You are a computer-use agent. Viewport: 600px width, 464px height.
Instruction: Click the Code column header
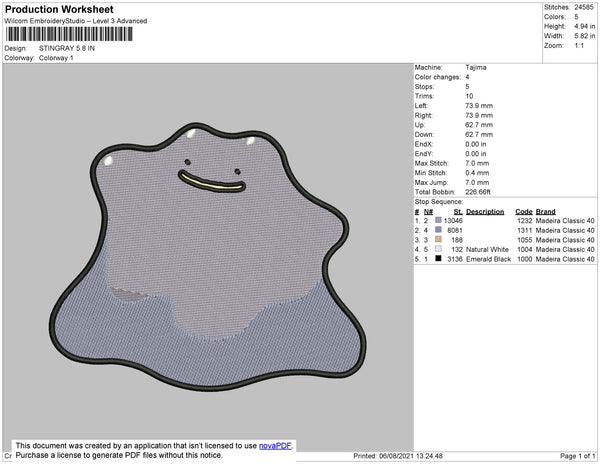coord(523,212)
